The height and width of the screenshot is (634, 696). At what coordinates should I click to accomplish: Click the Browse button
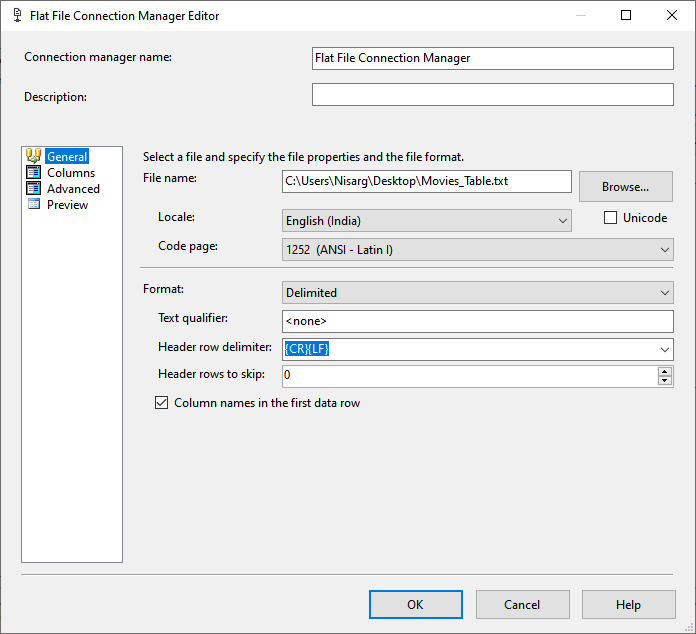click(x=625, y=186)
